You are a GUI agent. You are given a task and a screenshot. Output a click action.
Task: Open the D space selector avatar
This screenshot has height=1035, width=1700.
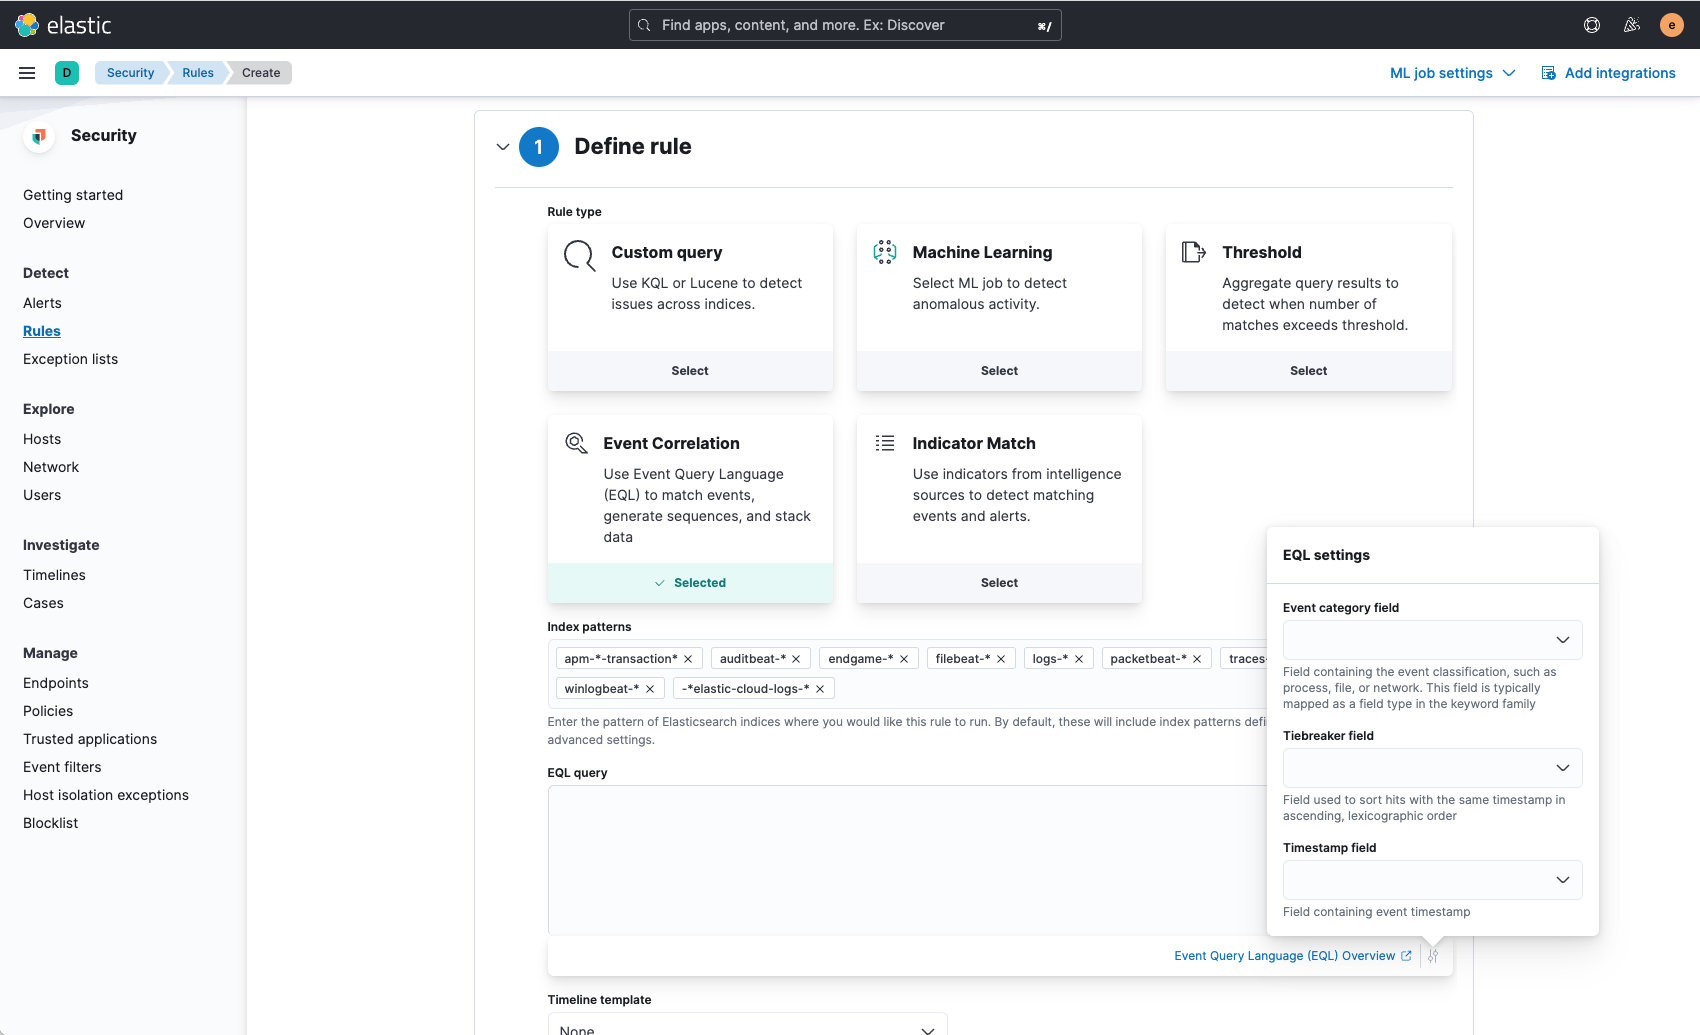[x=67, y=73]
